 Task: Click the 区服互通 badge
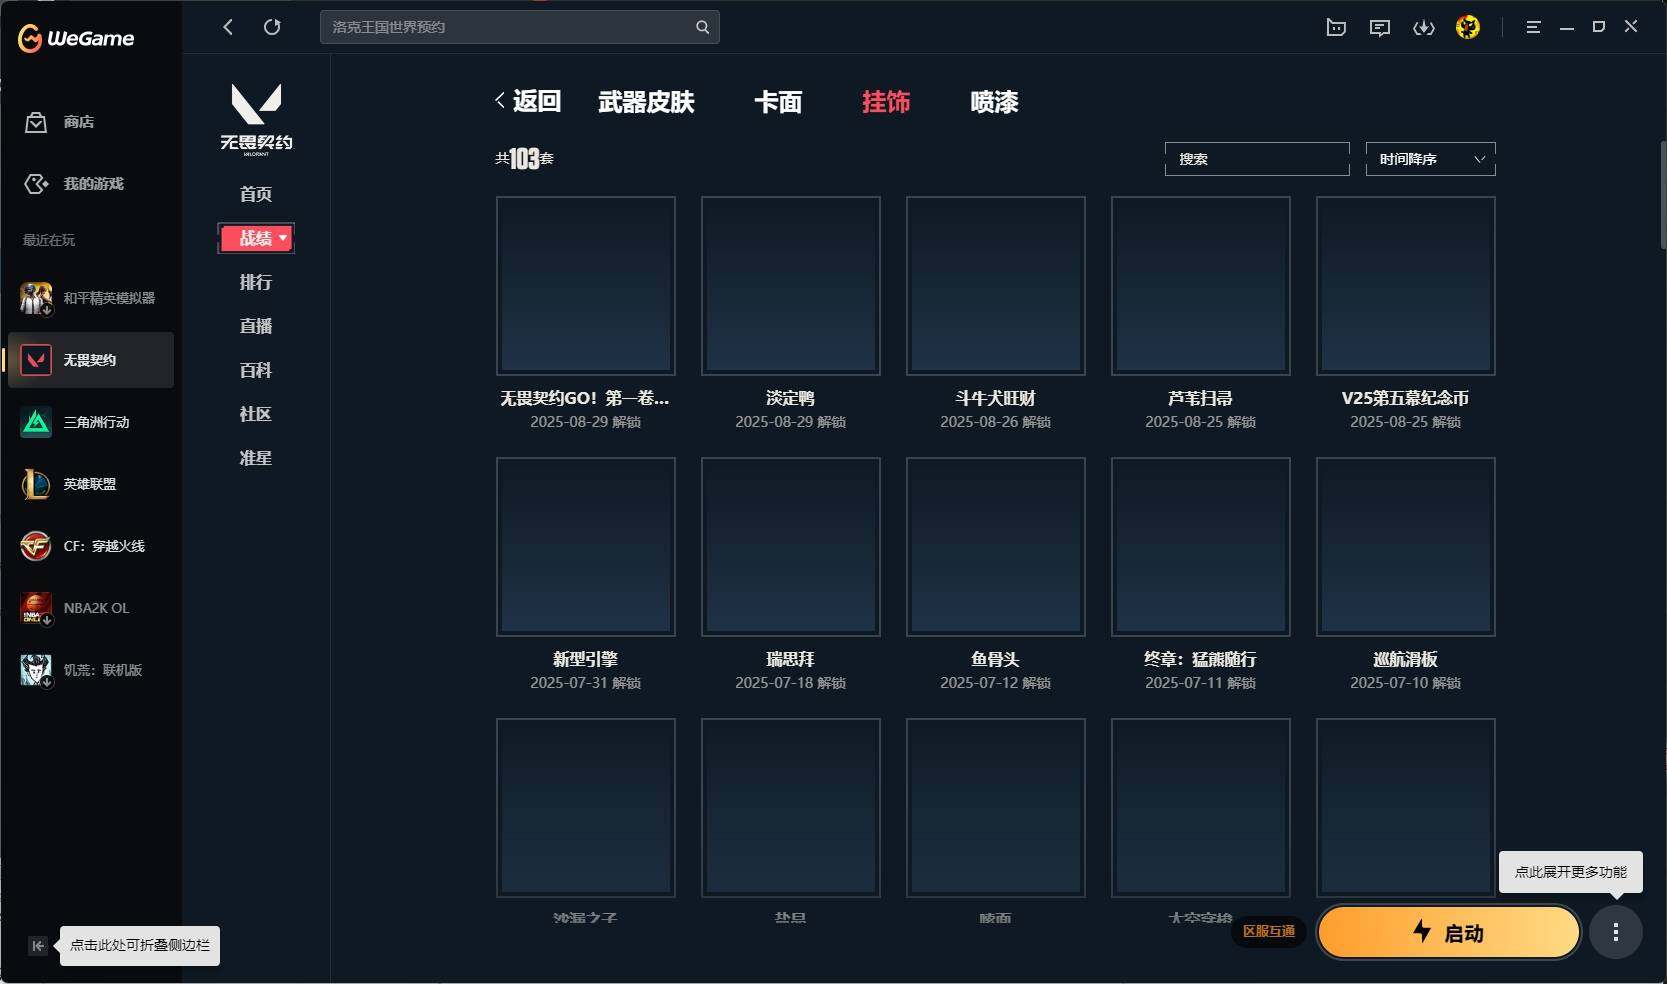pyautogui.click(x=1269, y=932)
